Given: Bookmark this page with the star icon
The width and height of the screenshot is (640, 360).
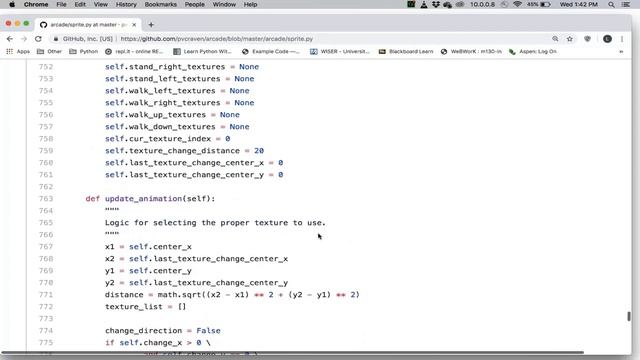Looking at the screenshot, I should click(x=570, y=39).
